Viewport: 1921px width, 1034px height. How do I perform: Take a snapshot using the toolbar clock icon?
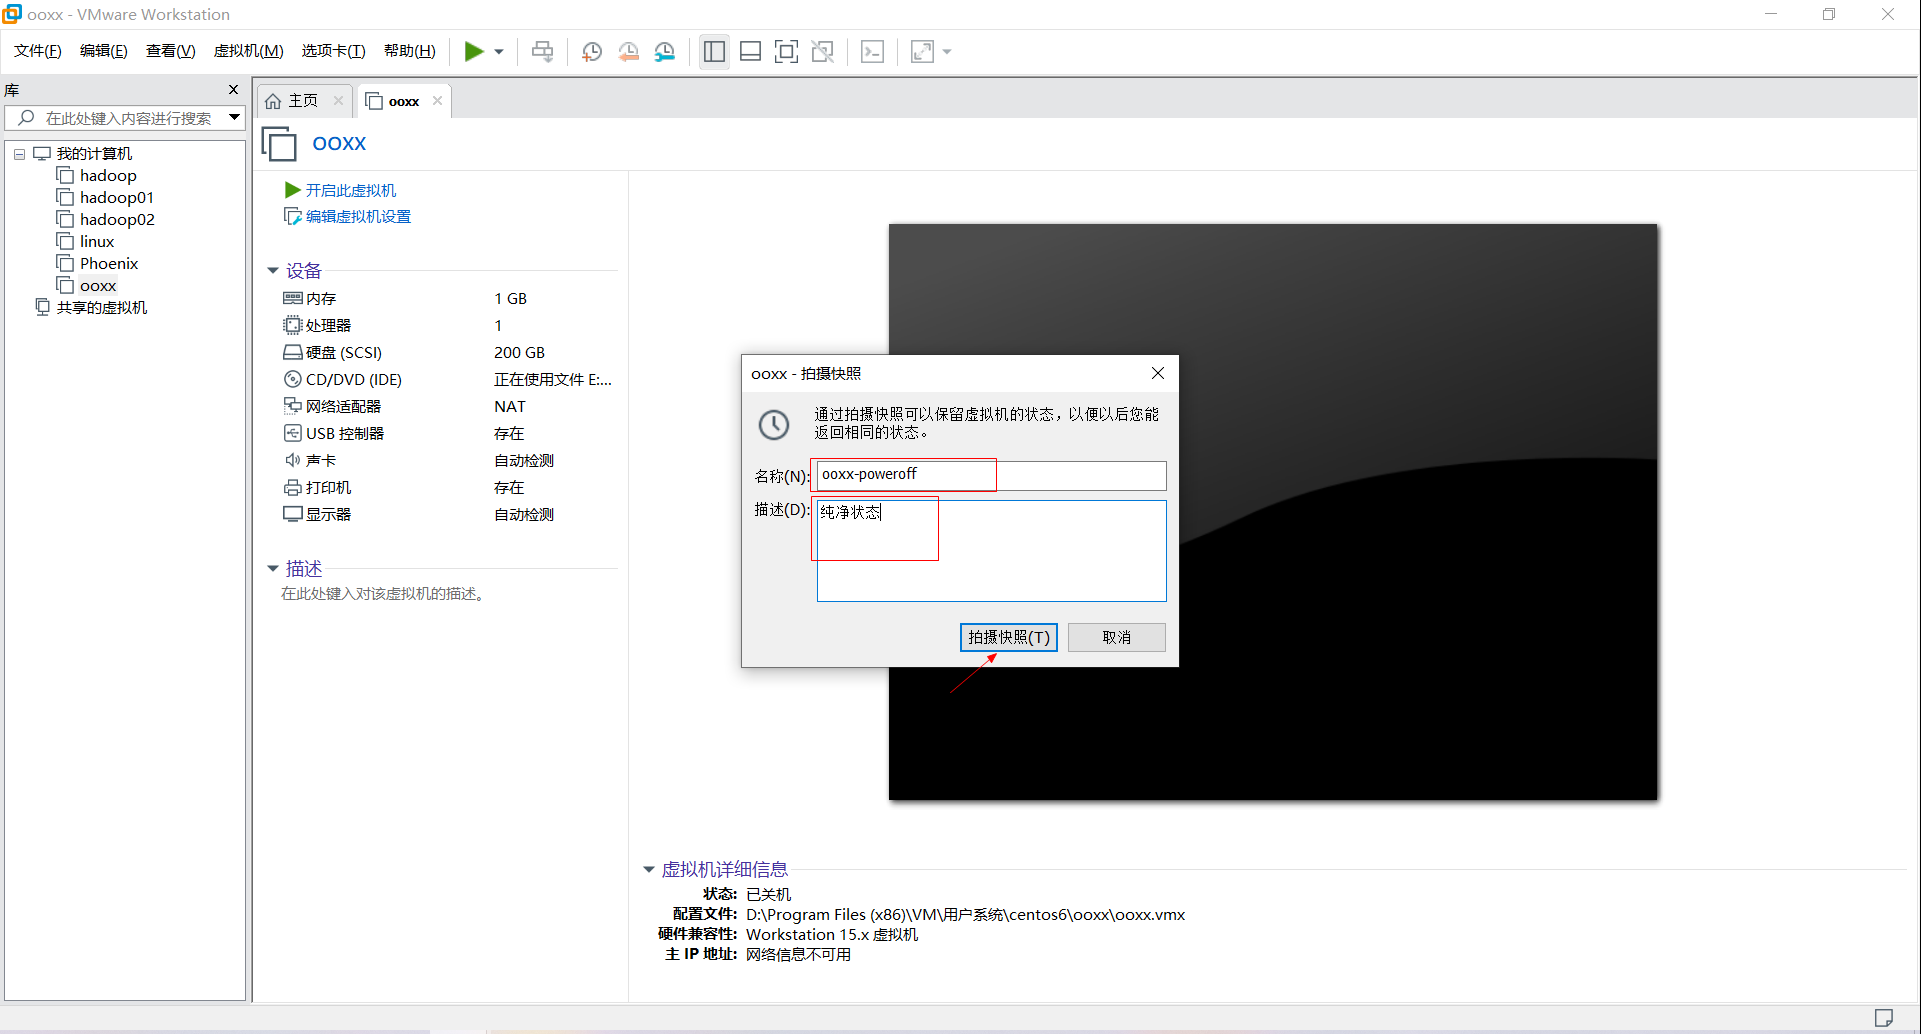(x=591, y=51)
